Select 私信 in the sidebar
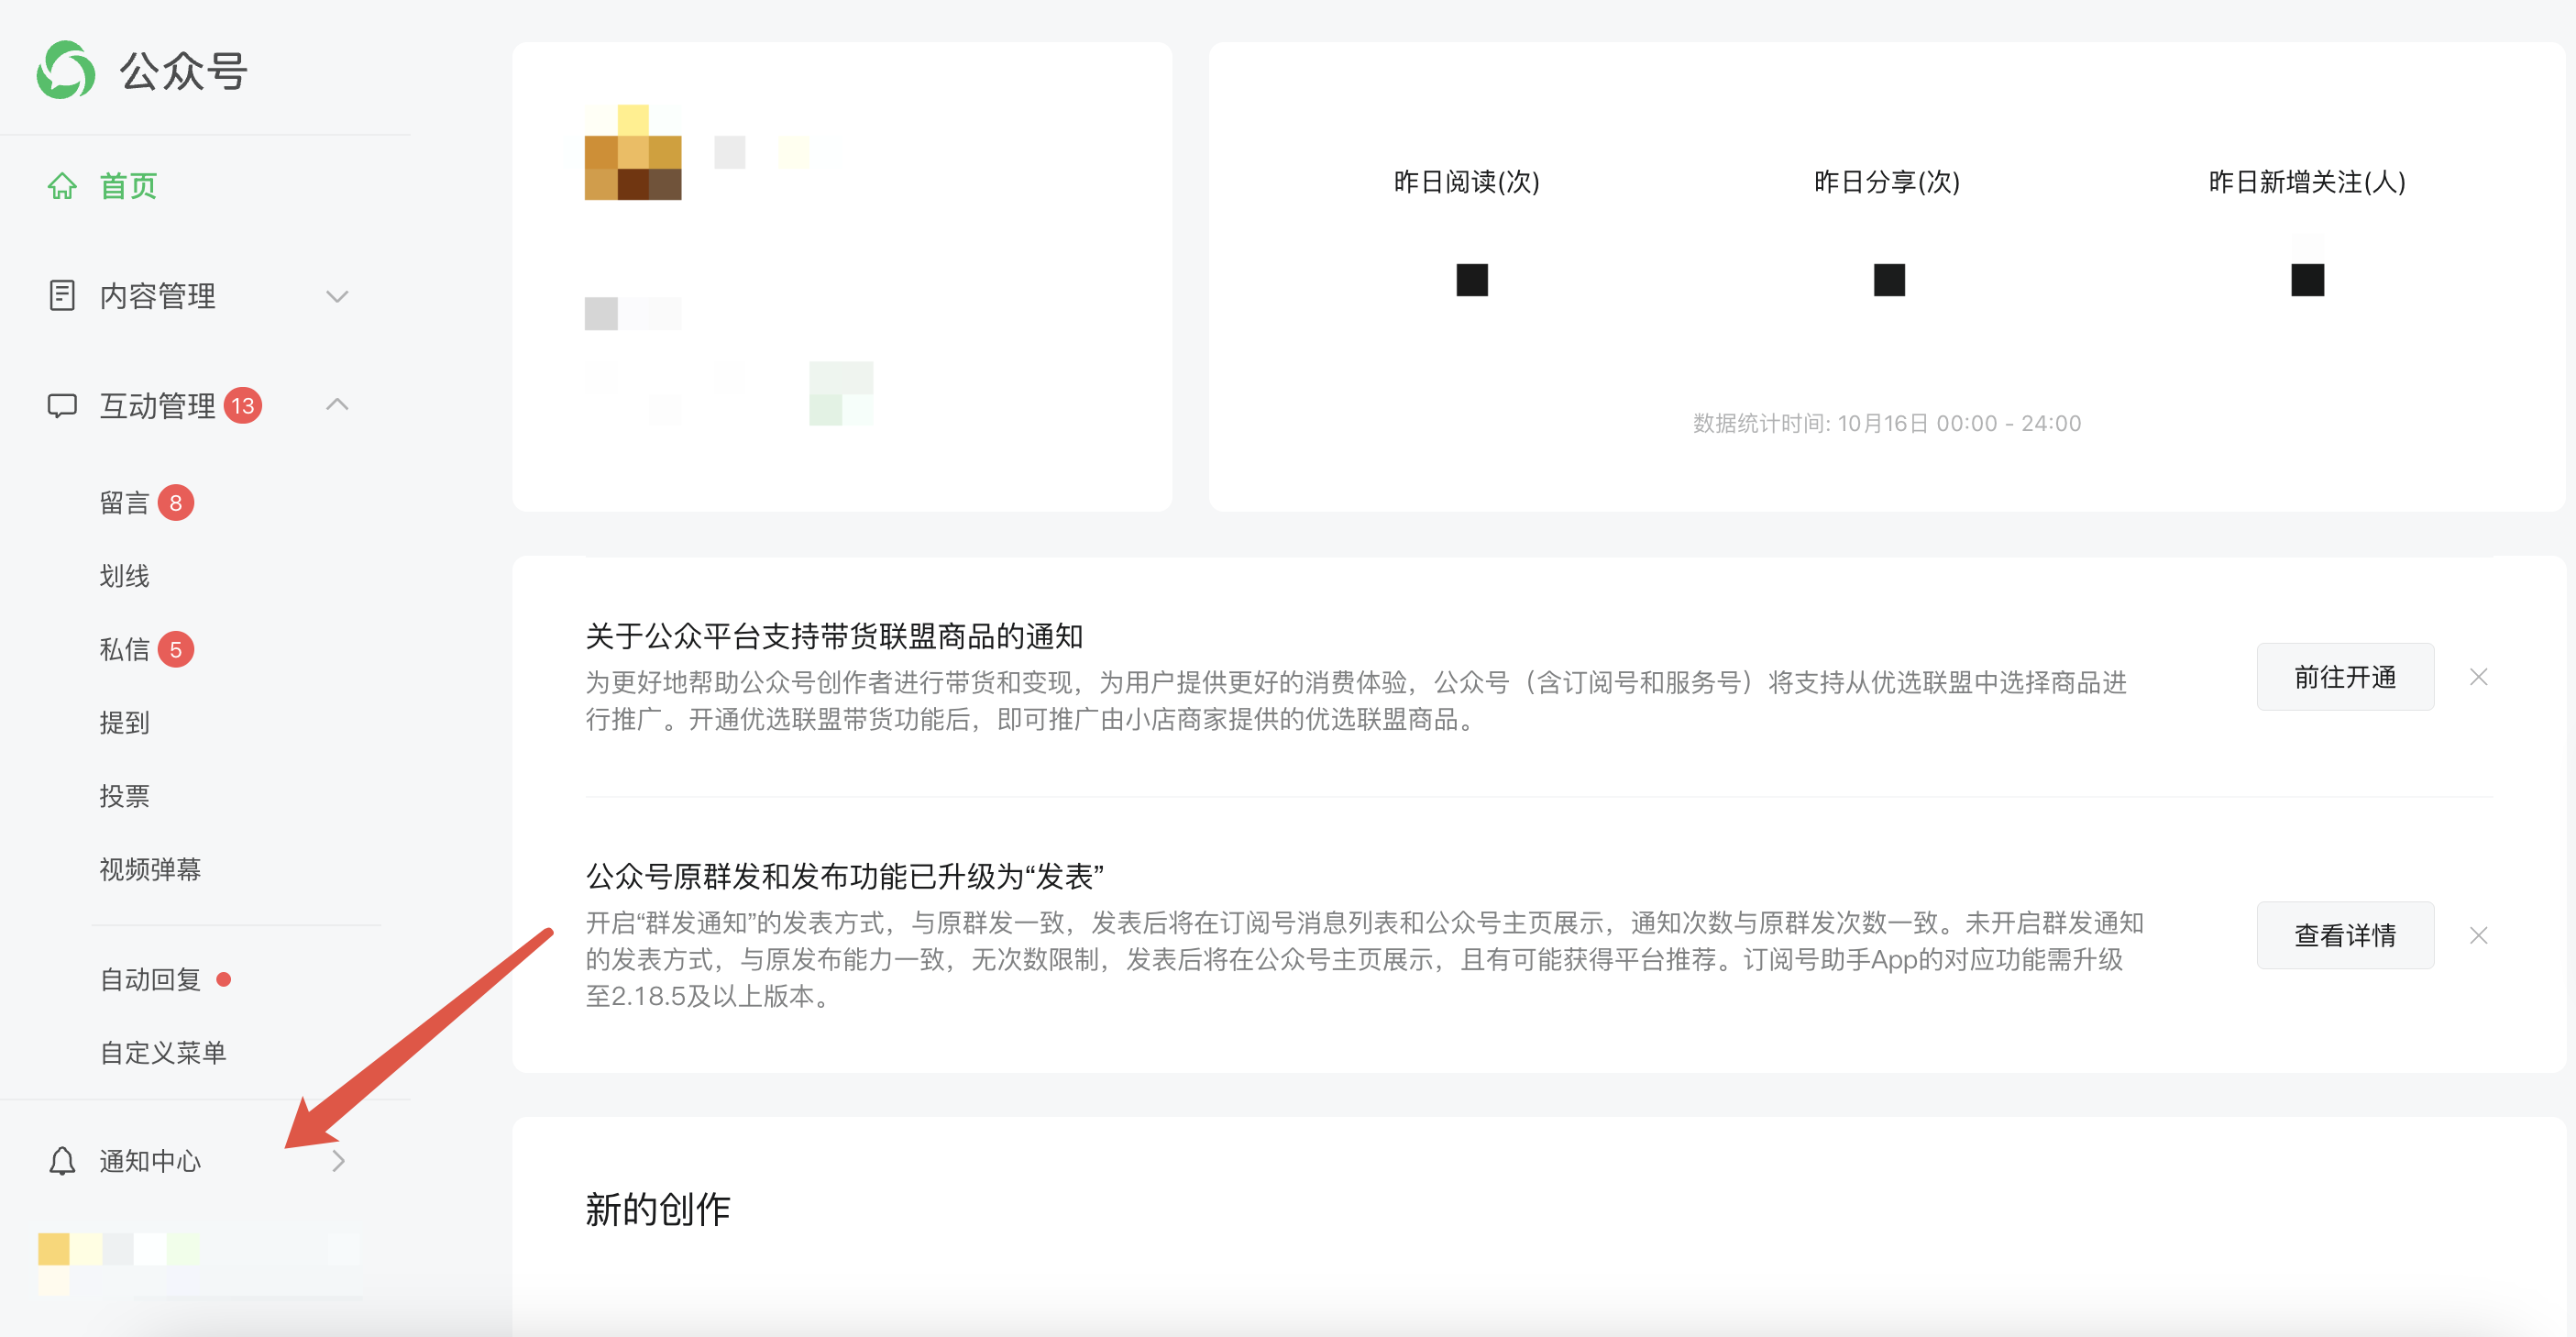2576x1337 pixels. pyautogui.click(x=124, y=650)
